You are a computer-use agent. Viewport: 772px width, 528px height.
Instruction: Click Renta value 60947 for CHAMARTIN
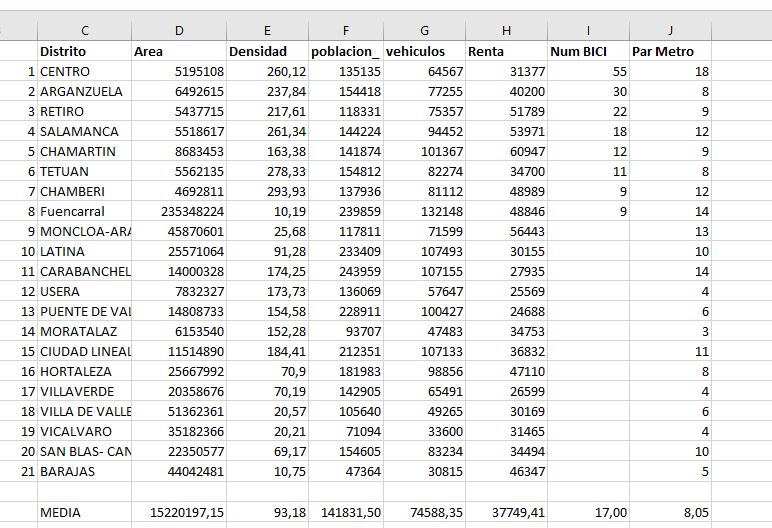[507, 152]
